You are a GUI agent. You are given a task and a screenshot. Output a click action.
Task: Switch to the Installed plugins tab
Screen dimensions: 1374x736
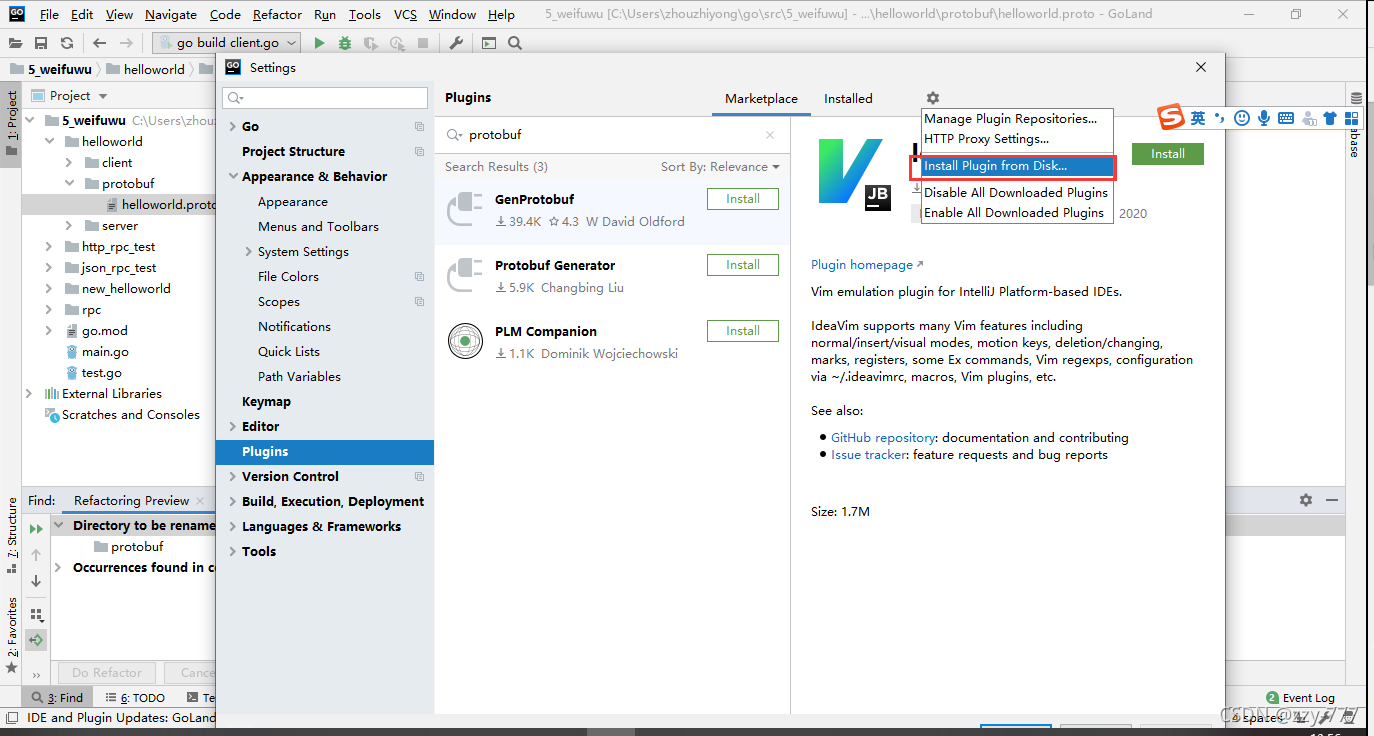pyautogui.click(x=848, y=98)
